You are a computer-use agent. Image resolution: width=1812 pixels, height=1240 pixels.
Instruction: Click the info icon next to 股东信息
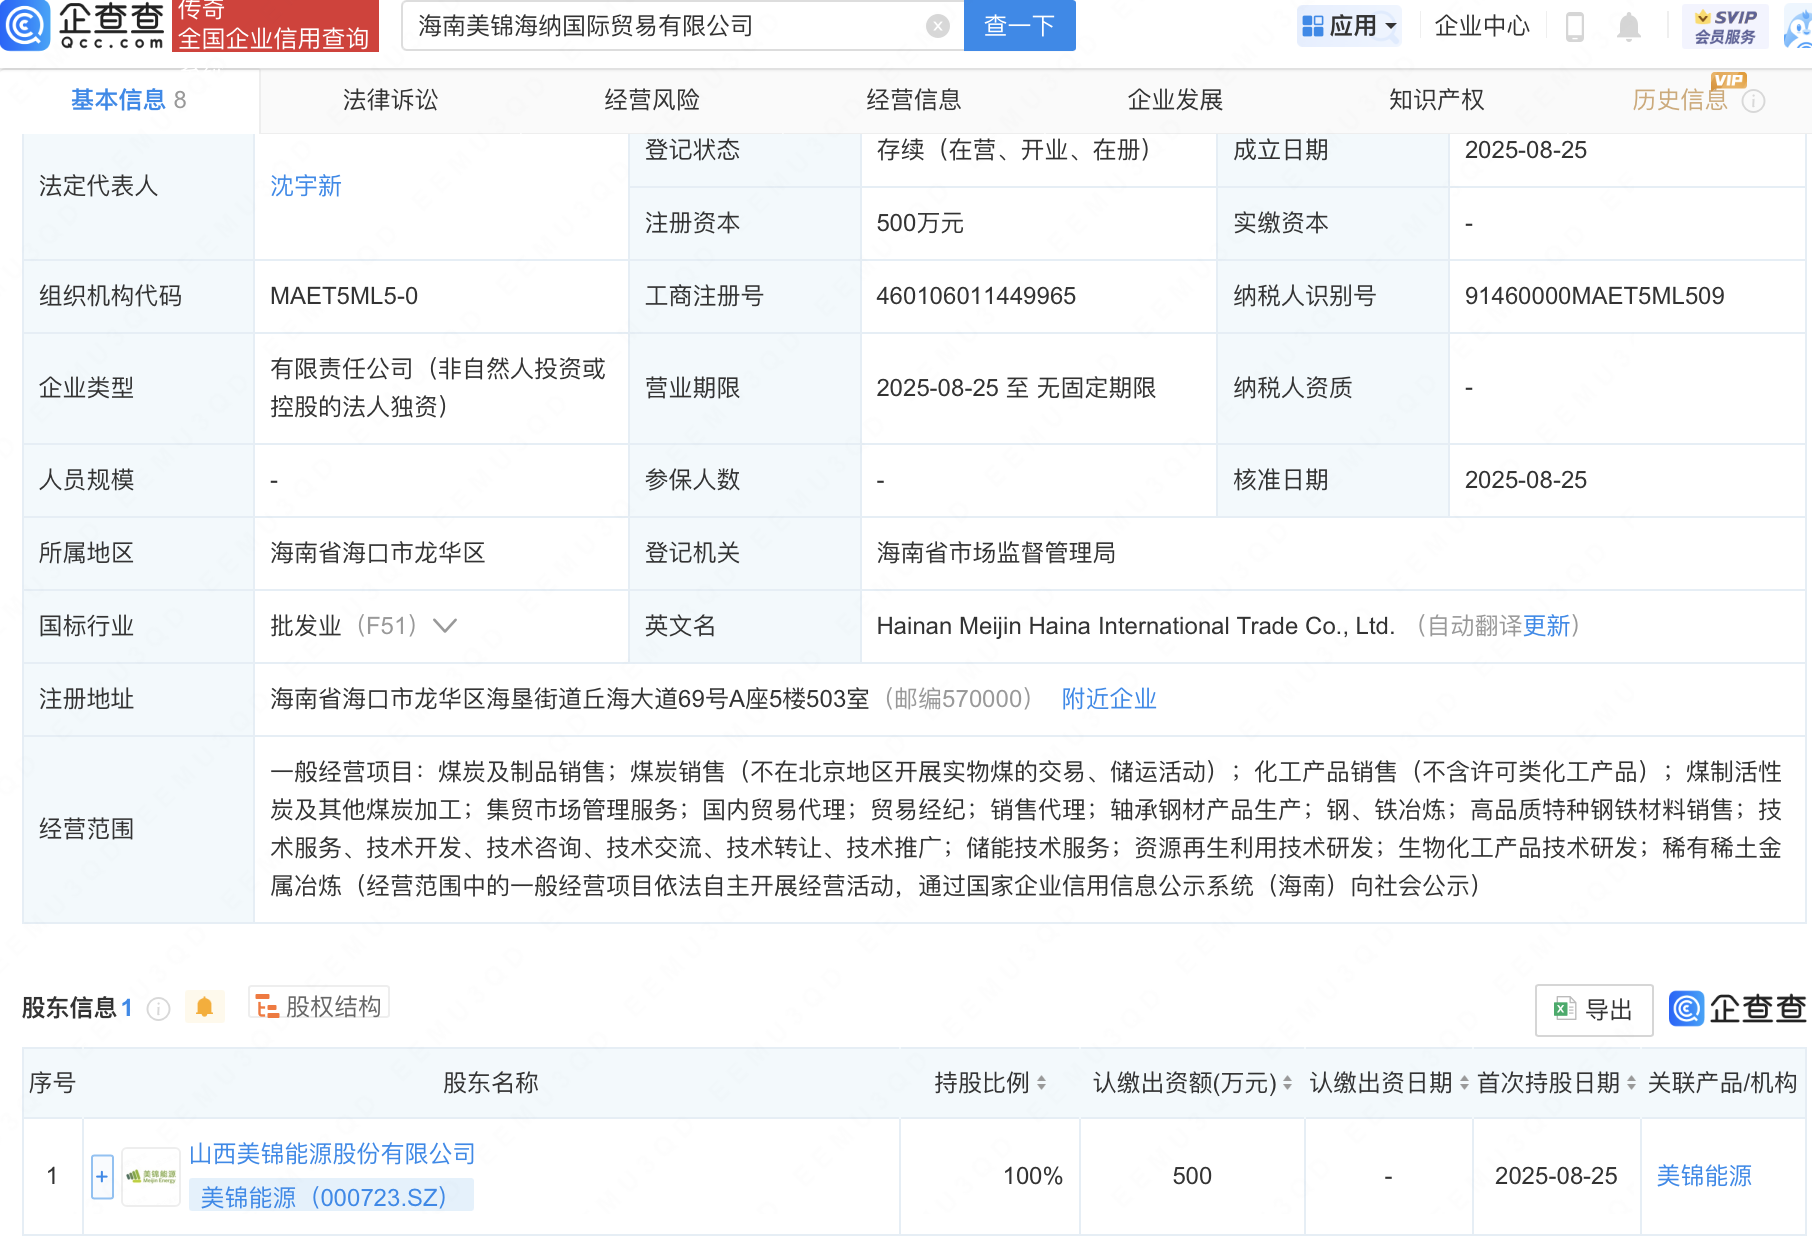[158, 1009]
